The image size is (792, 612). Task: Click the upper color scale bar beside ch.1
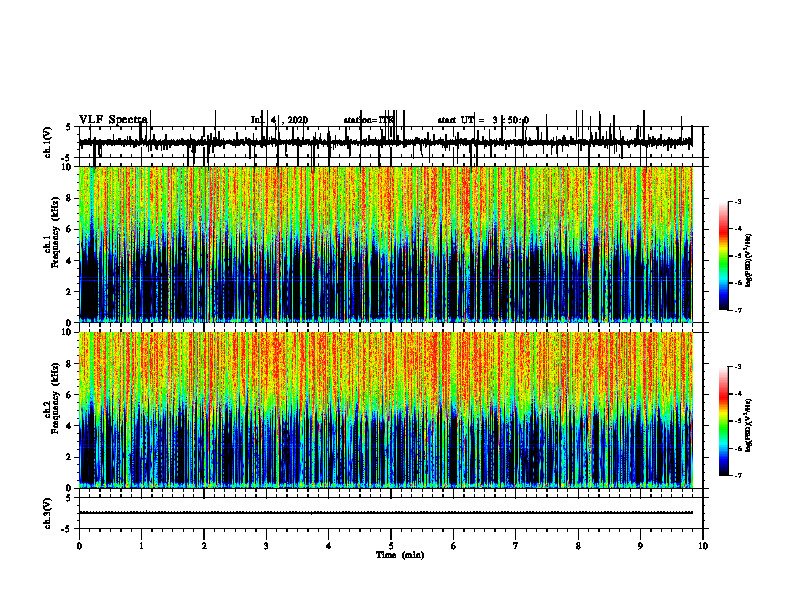[724, 256]
